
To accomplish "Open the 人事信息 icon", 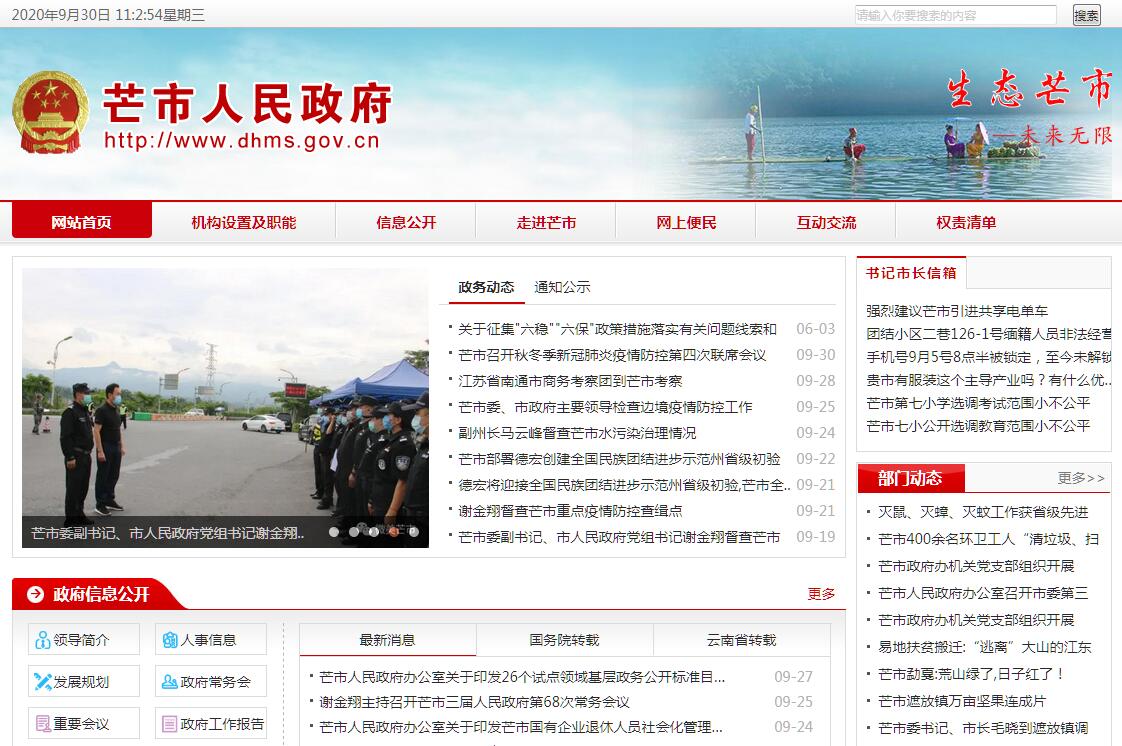I will (170, 640).
